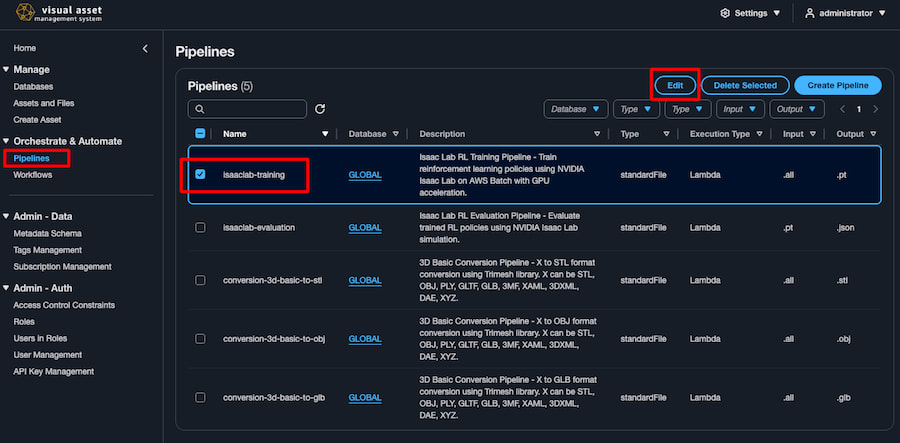Open the Input filter dropdown
This screenshot has height=443, width=900.
coord(740,109)
